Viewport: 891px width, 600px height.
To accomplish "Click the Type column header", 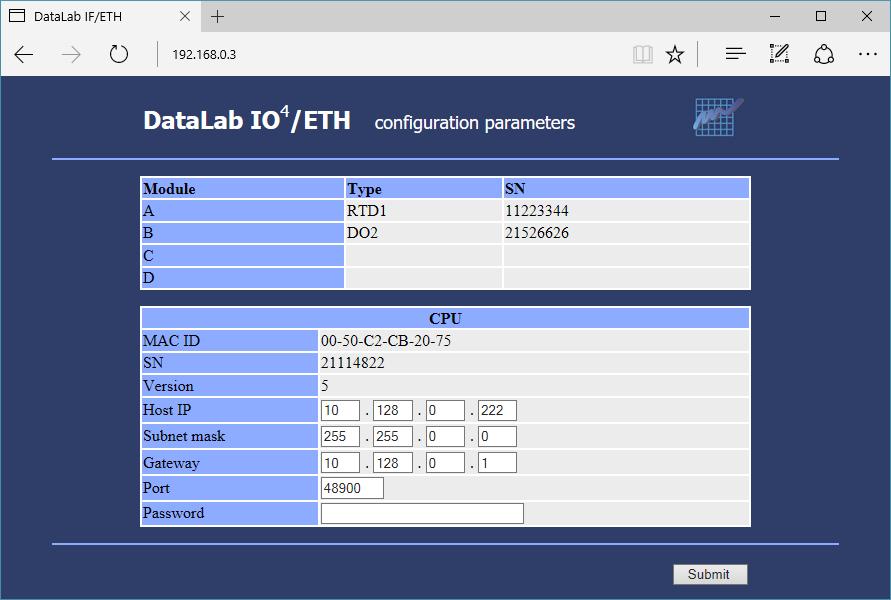I will [423, 189].
